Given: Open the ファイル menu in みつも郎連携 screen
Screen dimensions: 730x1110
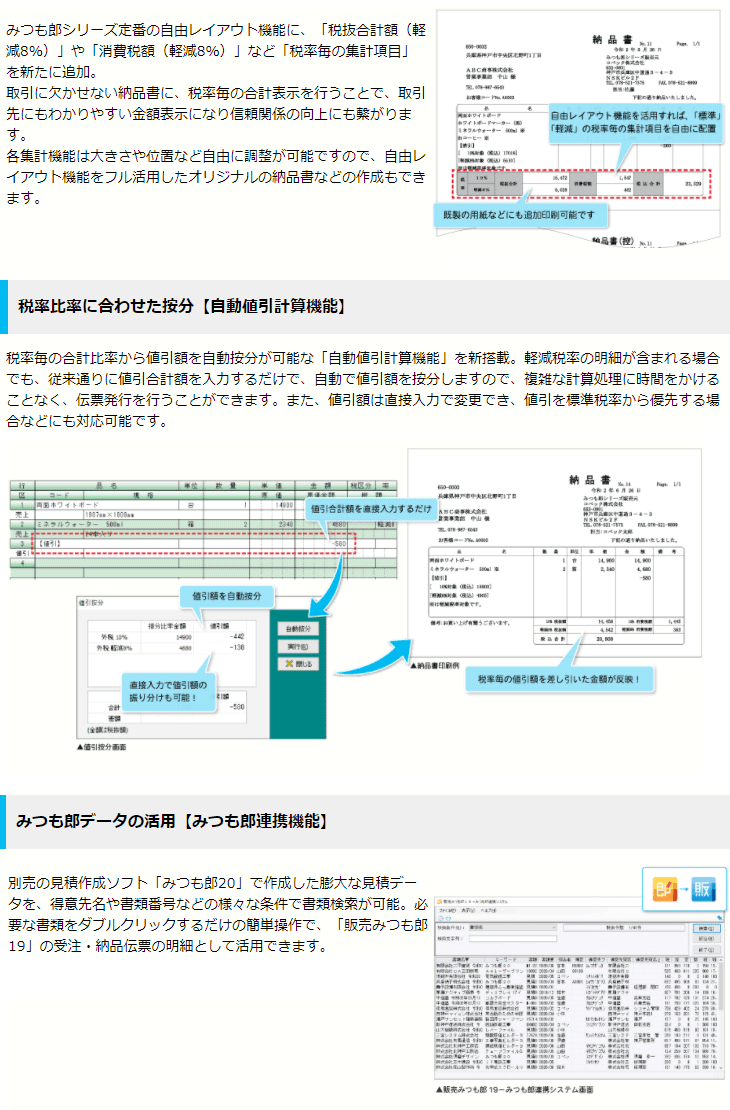Looking at the screenshot, I should (447, 910).
